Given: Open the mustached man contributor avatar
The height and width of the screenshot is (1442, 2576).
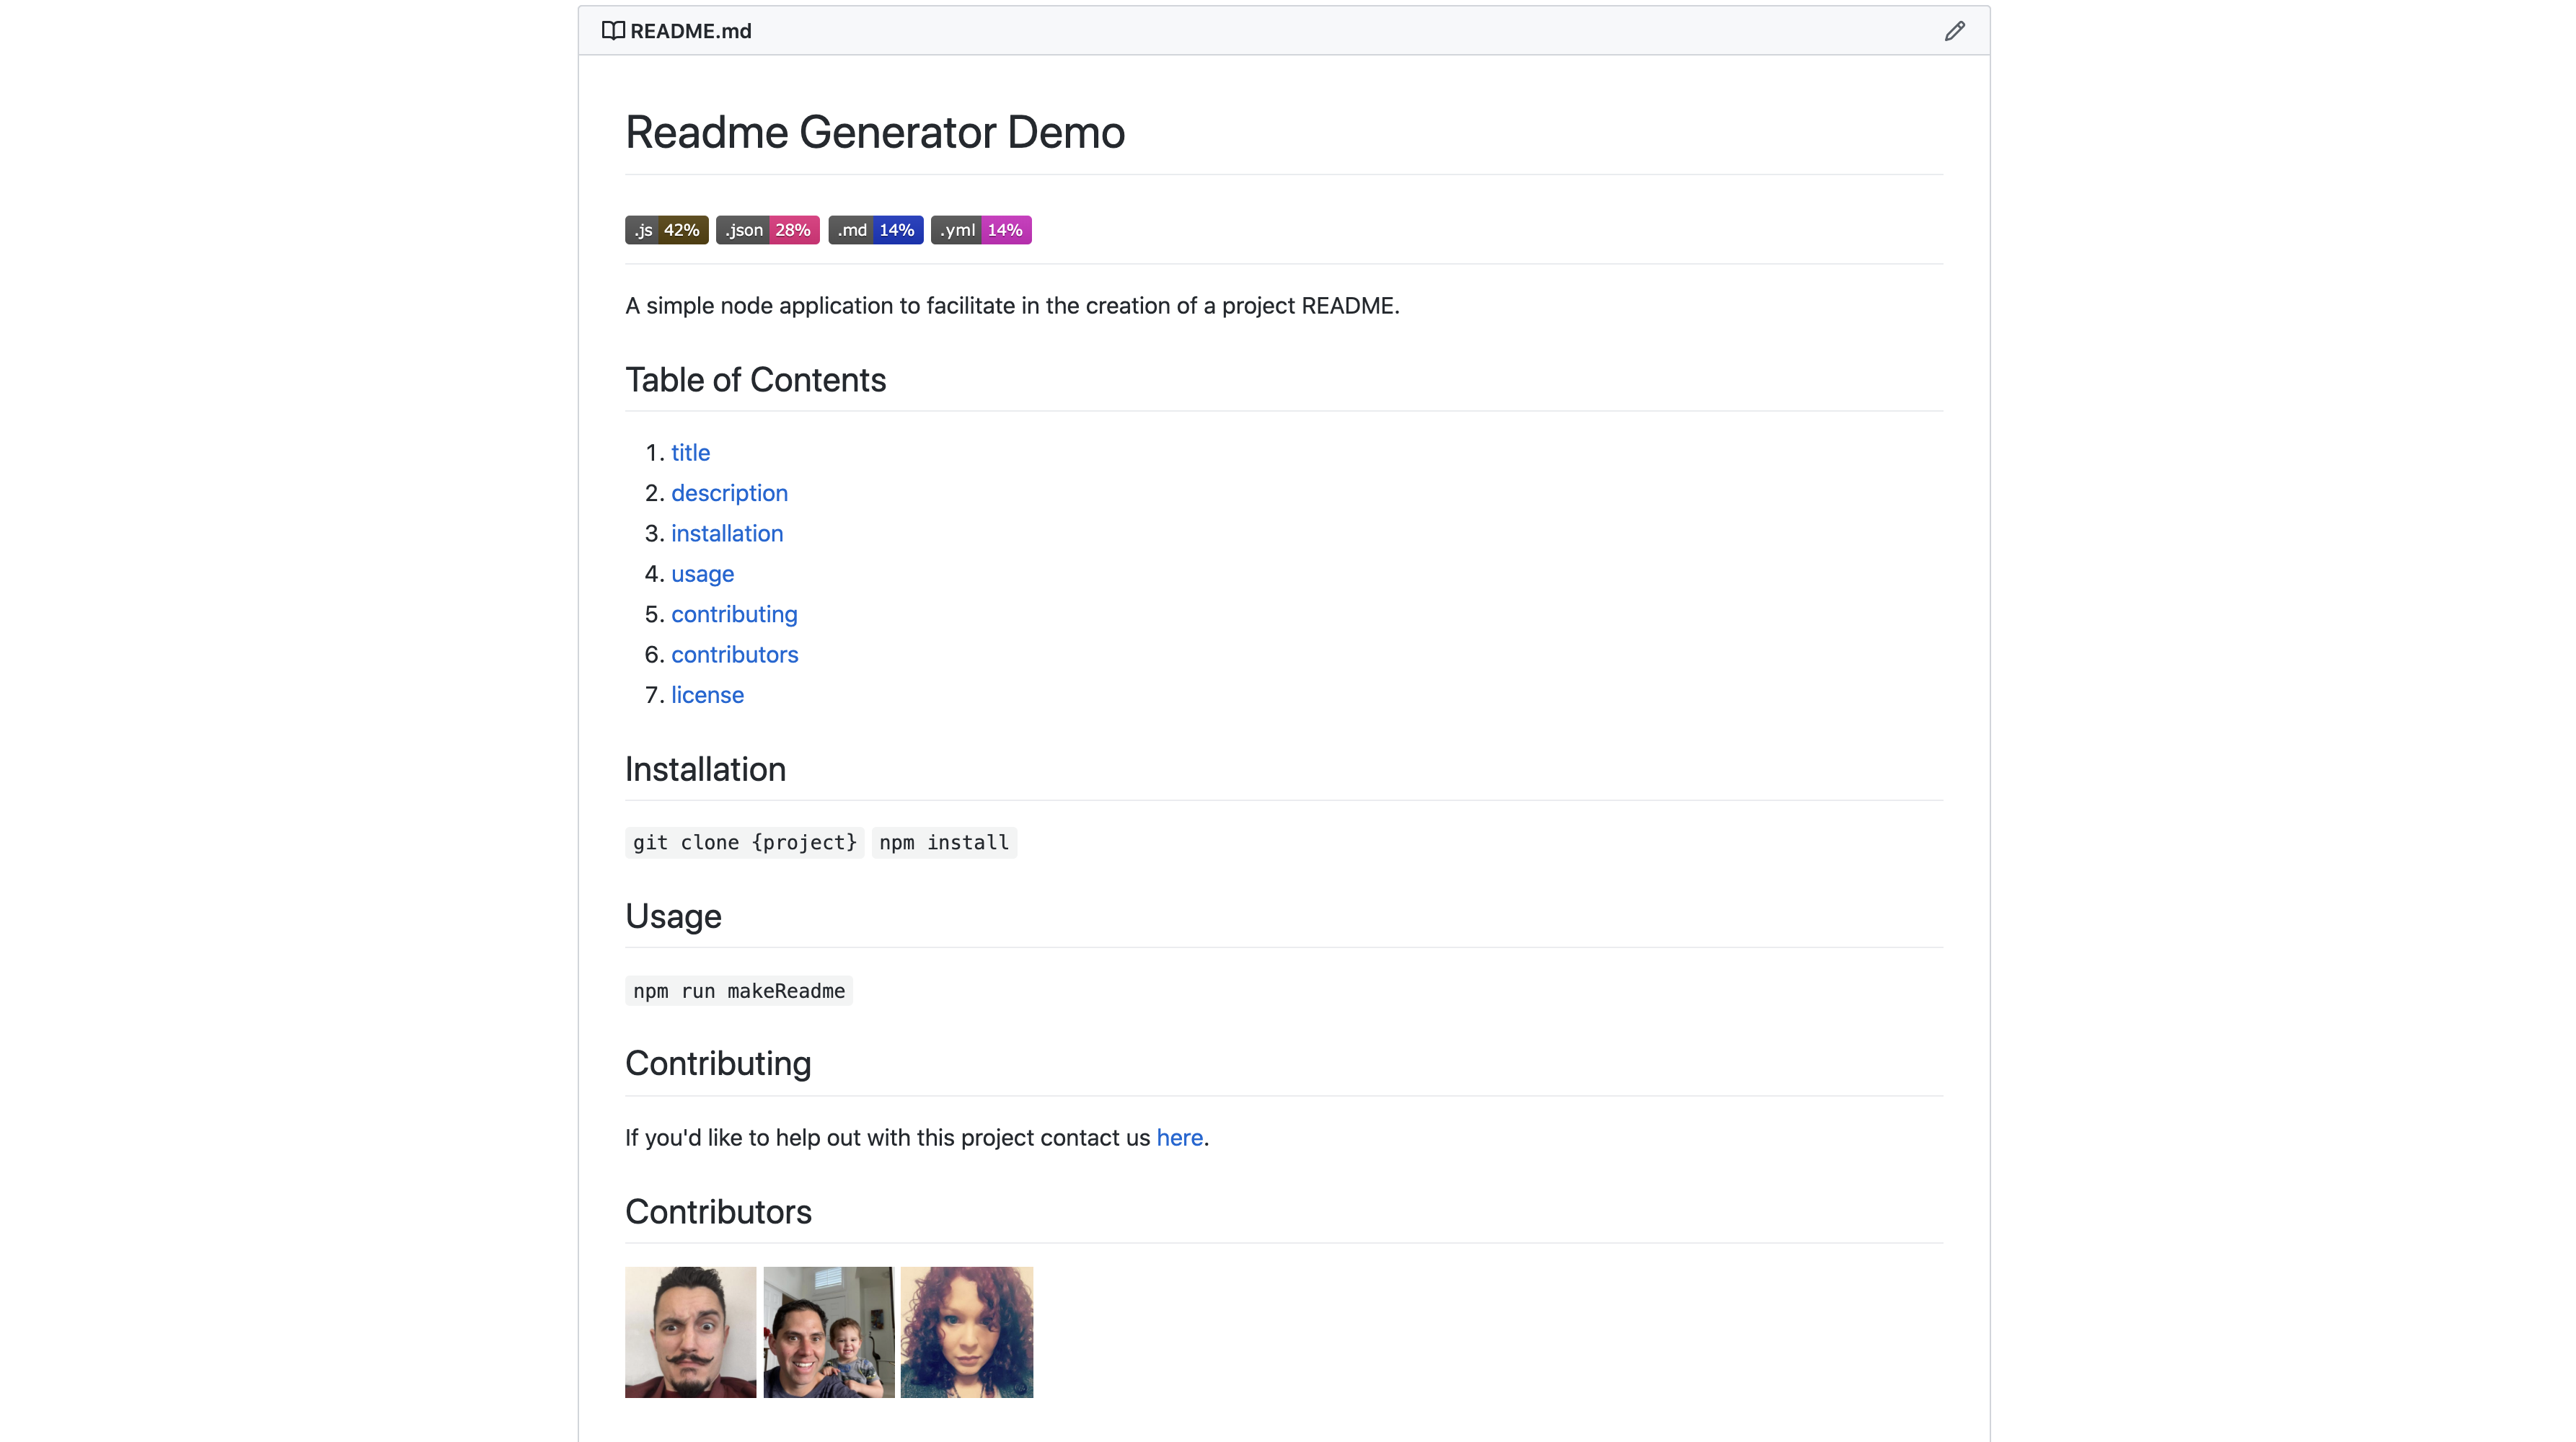Looking at the screenshot, I should [x=690, y=1332].
